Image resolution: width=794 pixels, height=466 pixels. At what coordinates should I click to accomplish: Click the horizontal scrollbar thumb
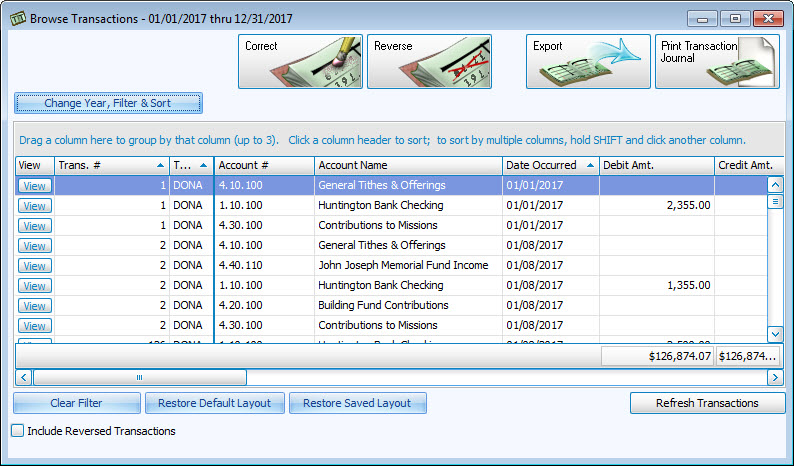[140, 377]
